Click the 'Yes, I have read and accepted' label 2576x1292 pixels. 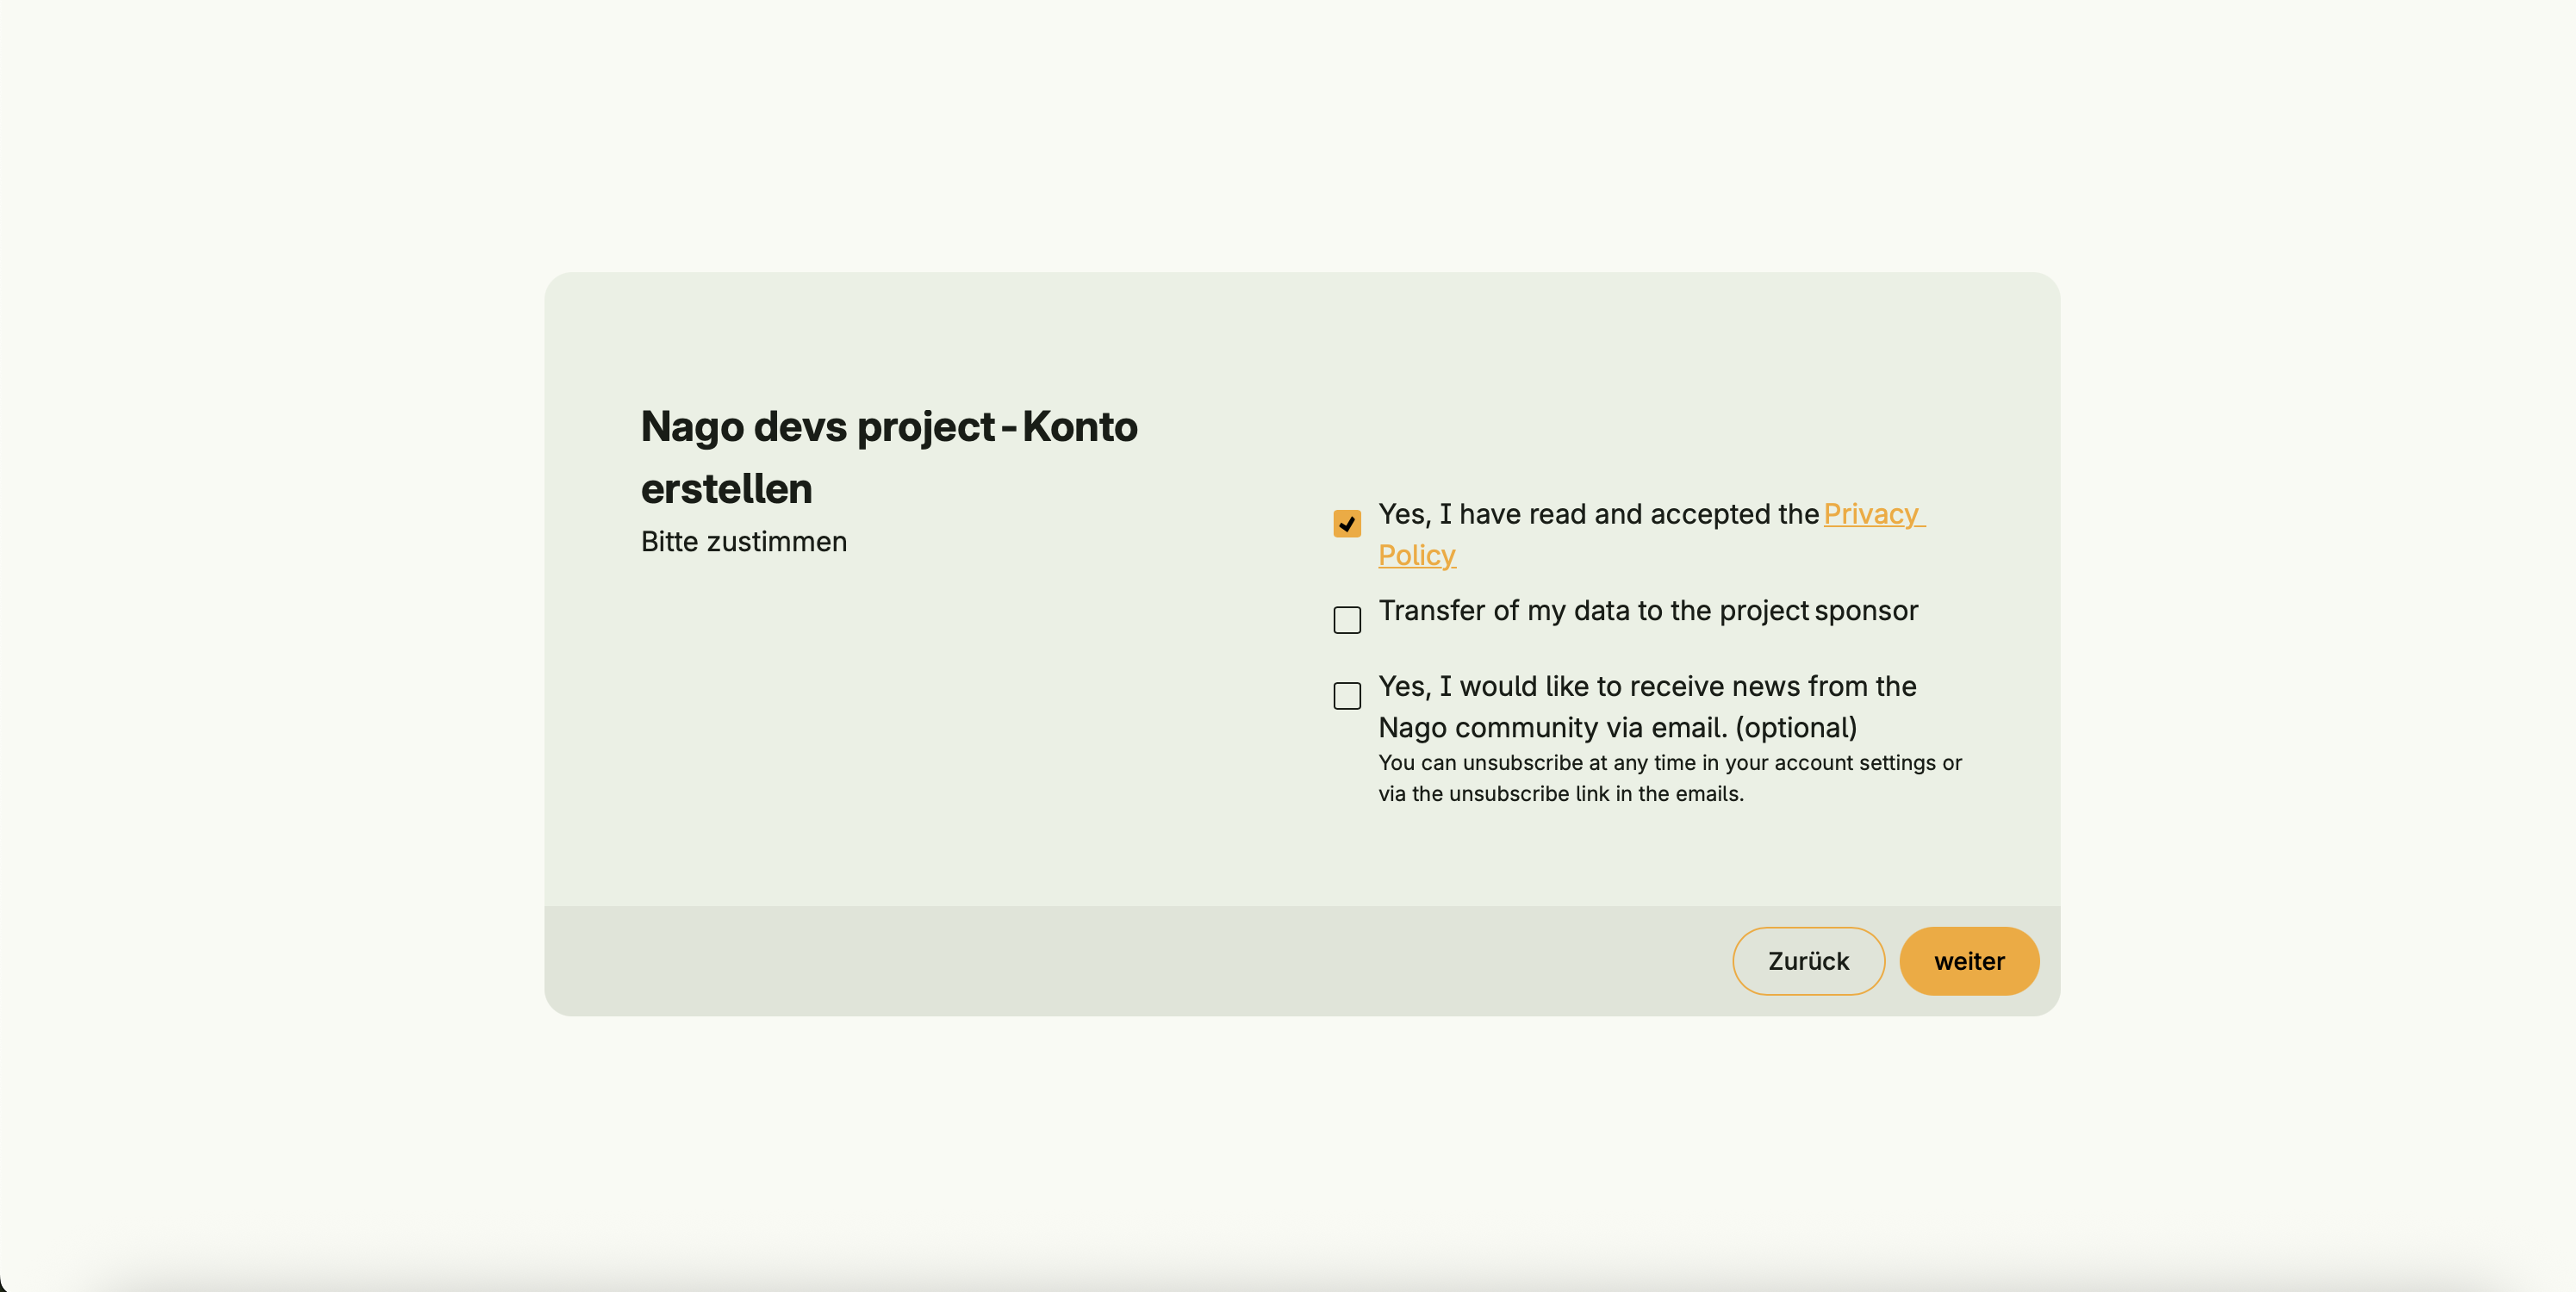(1597, 514)
